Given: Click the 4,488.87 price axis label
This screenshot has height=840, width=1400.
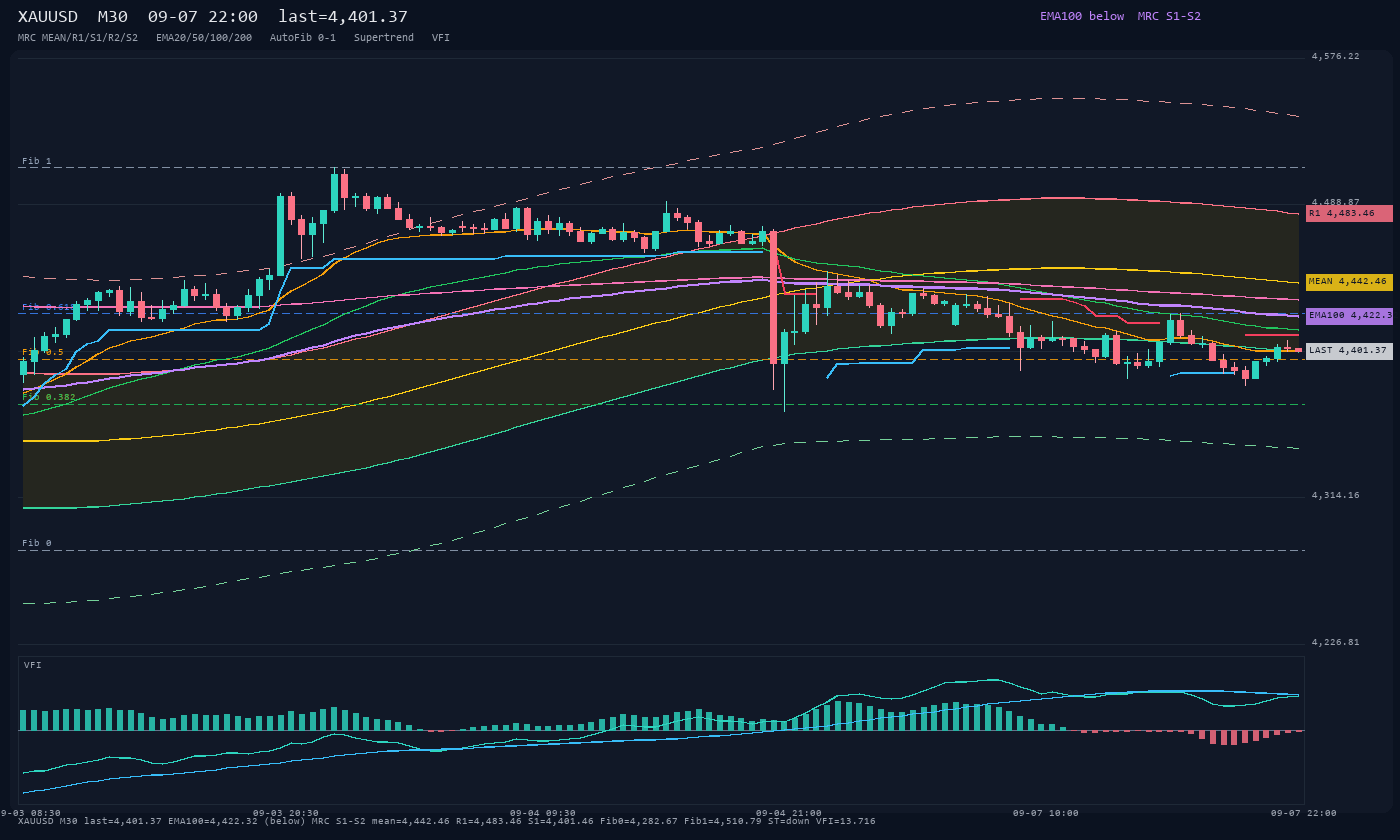Looking at the screenshot, I should (x=1335, y=203).
